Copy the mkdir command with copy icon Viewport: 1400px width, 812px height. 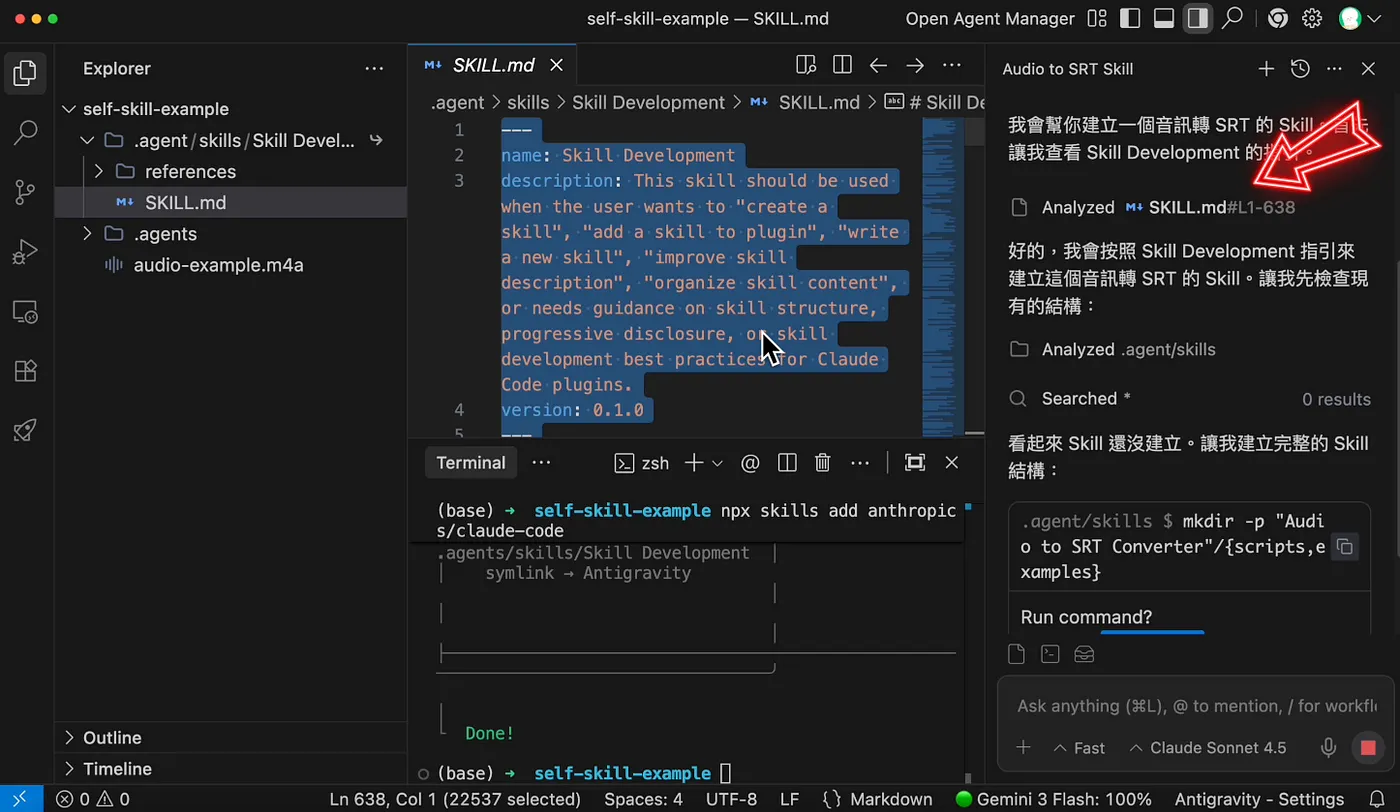click(1345, 547)
